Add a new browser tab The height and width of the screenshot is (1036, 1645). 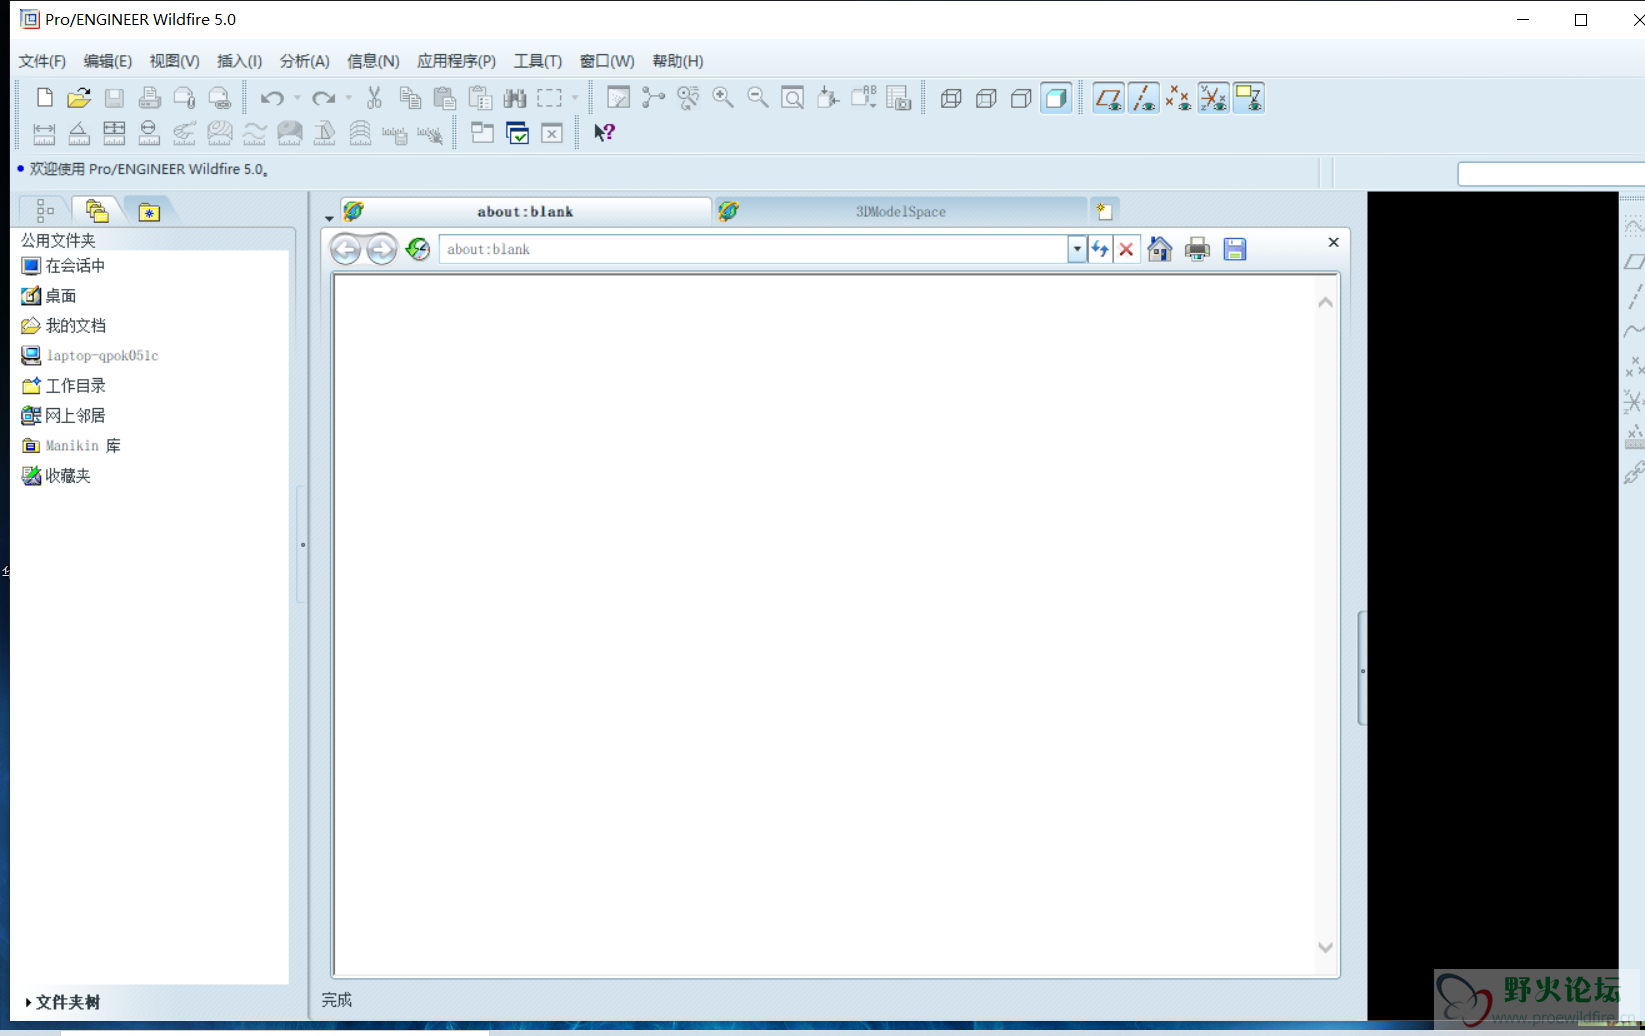click(x=1104, y=211)
